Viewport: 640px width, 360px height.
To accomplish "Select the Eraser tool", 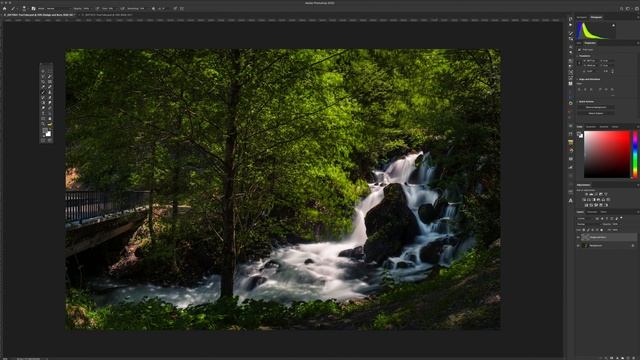I will pos(49,98).
